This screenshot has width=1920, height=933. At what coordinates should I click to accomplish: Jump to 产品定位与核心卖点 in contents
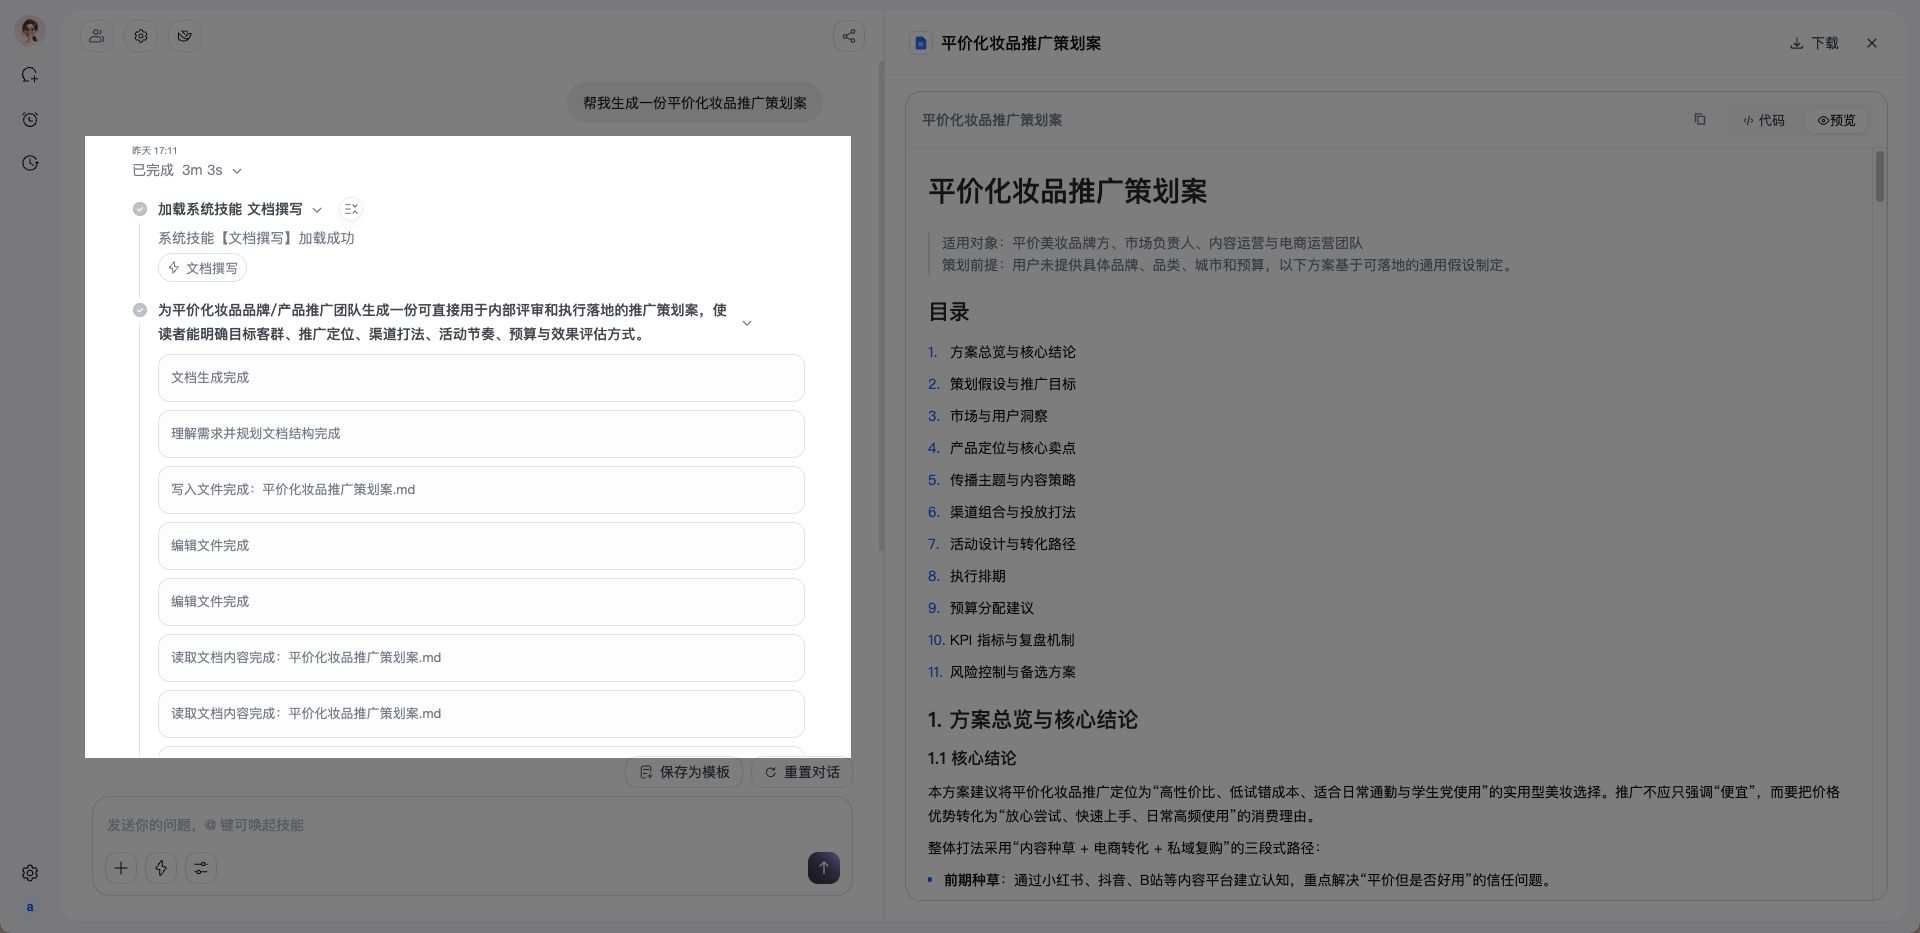[1013, 448]
